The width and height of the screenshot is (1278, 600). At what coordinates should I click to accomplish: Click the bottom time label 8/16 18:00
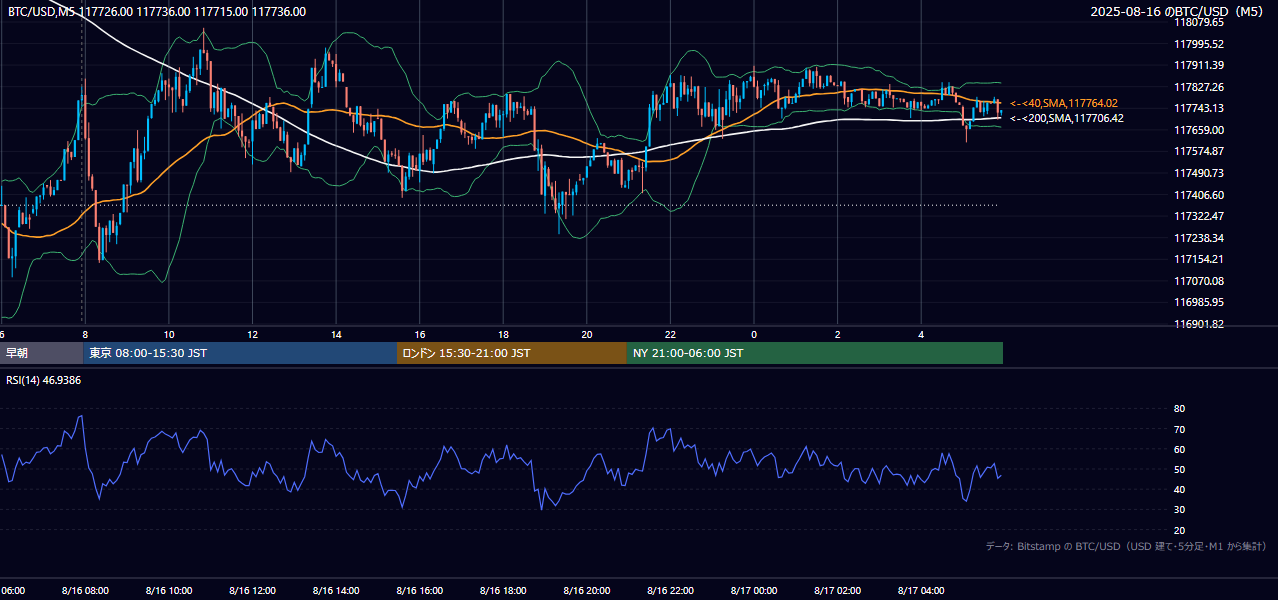tap(503, 591)
